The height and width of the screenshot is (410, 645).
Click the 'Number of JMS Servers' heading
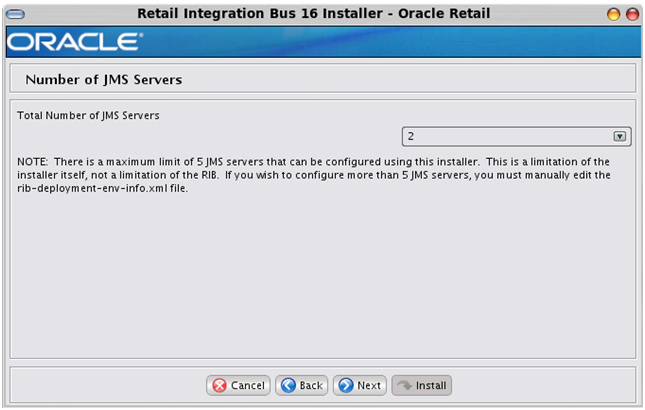pyautogui.click(x=104, y=79)
